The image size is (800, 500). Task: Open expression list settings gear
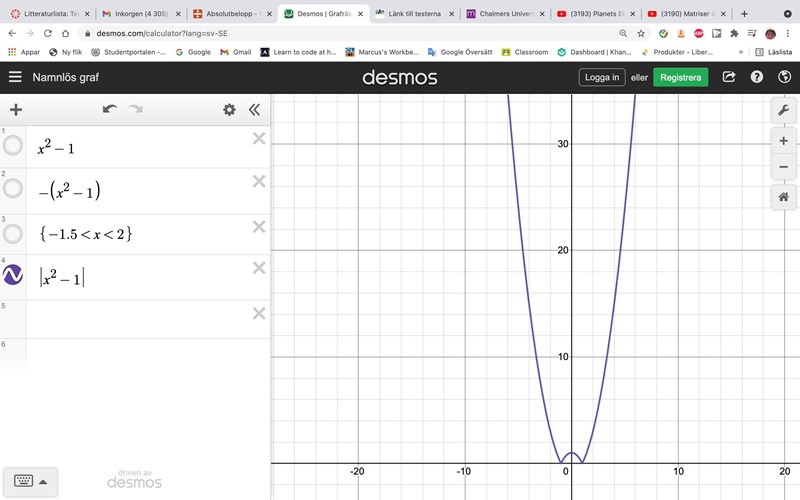229,110
